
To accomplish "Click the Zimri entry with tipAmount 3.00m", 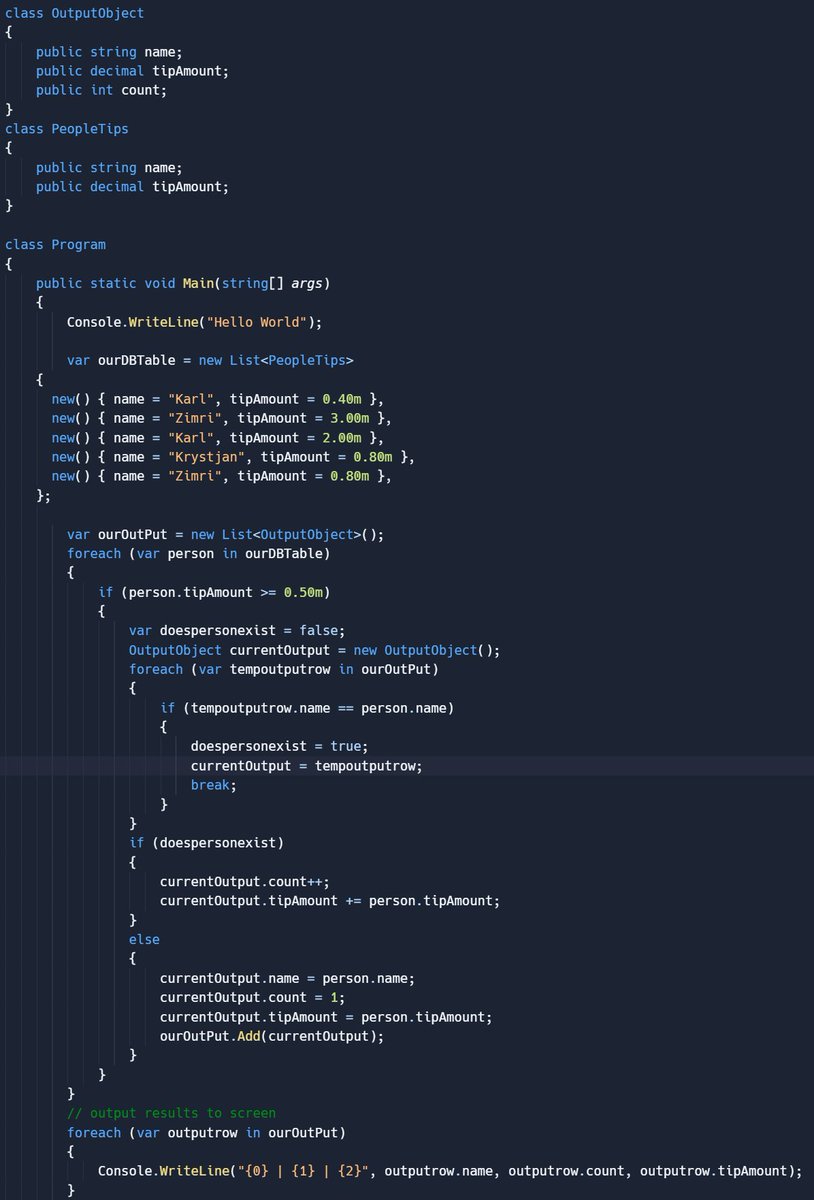I will (222, 418).
